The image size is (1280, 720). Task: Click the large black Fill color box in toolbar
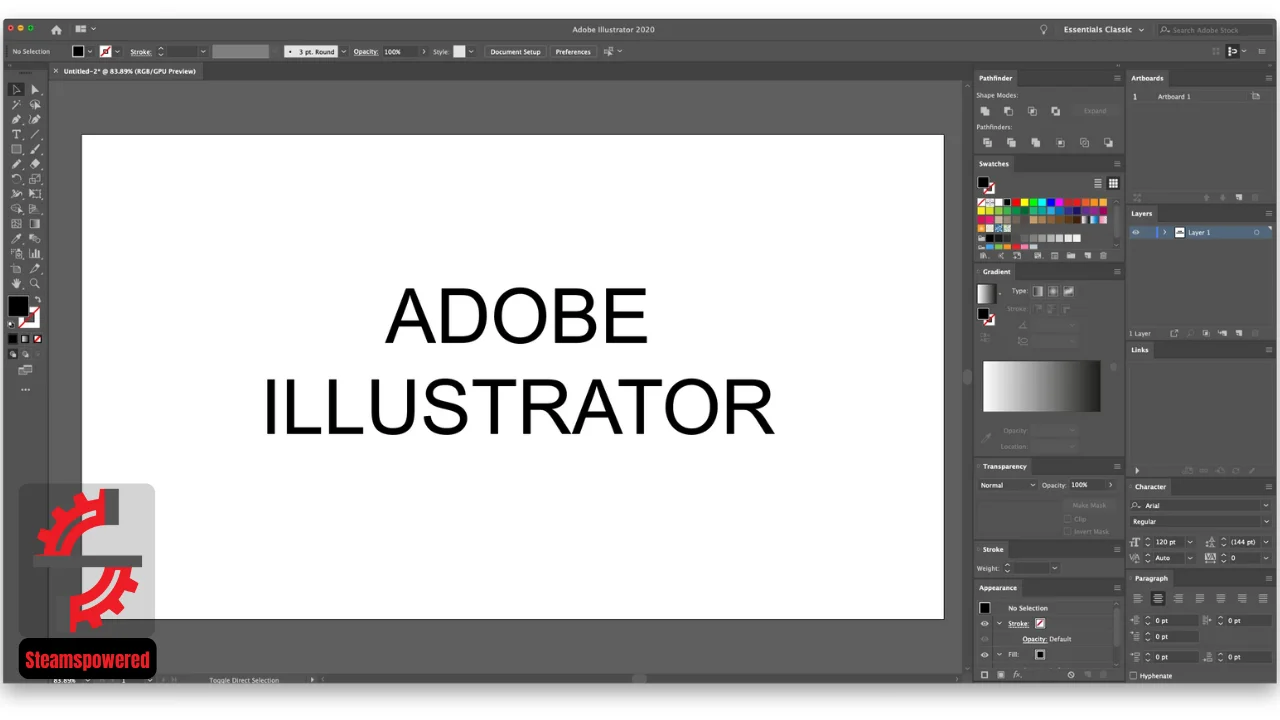coord(18,306)
